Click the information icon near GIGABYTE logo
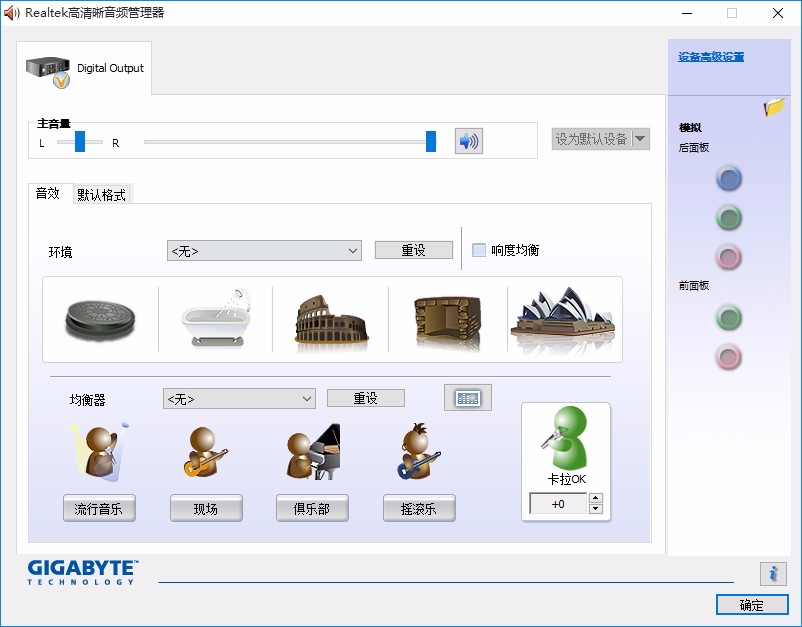This screenshot has width=802, height=627. (x=772, y=574)
